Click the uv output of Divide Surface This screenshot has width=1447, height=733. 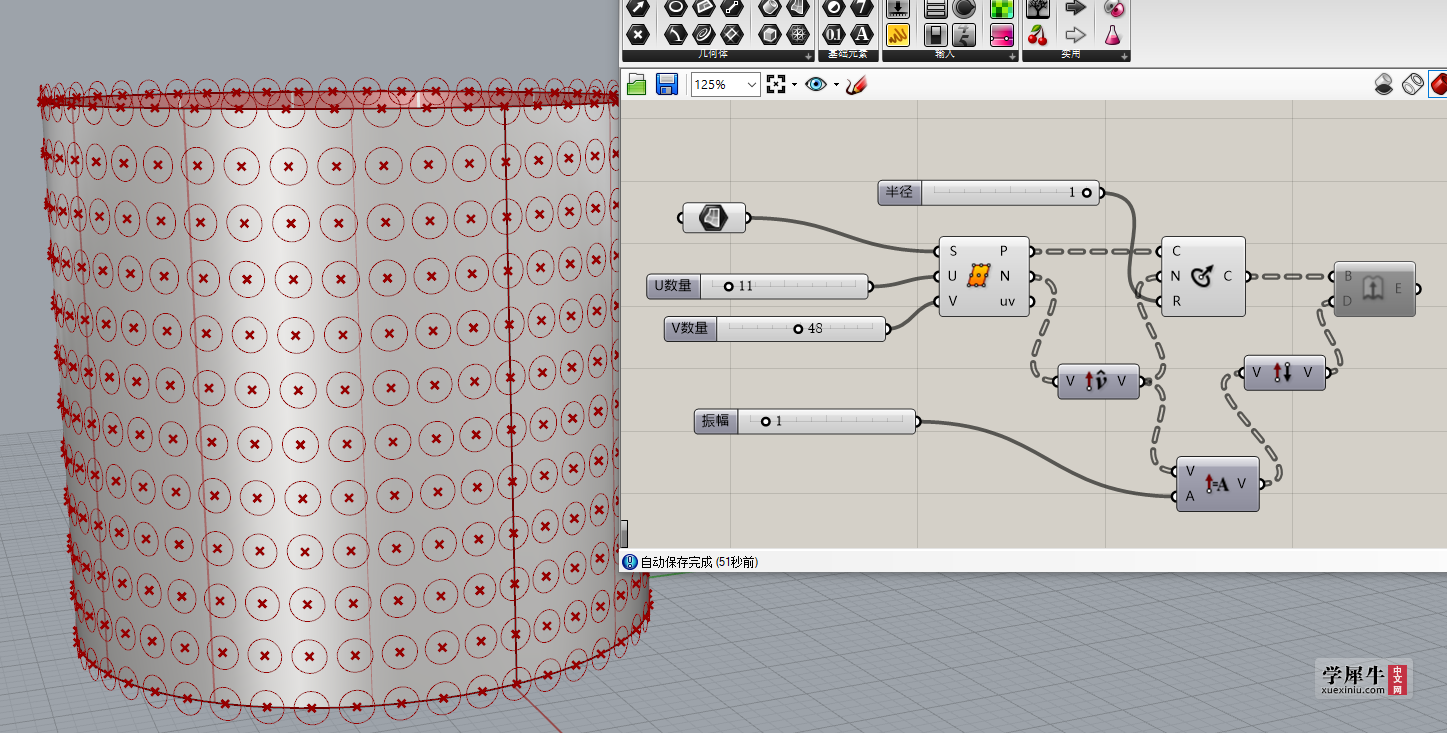coord(1007,301)
